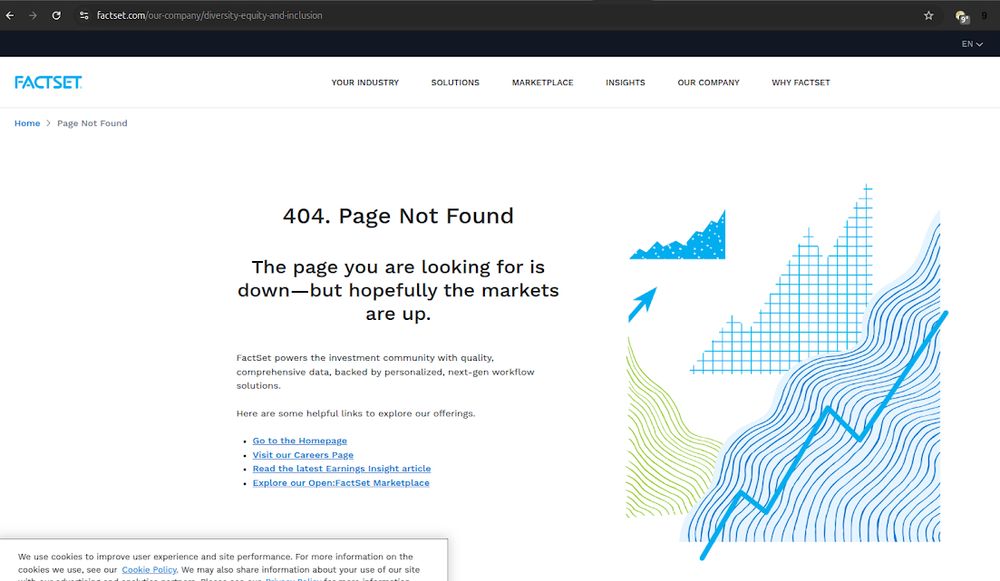The width and height of the screenshot is (1000, 581).
Task: Click the Home breadcrumb link
Action: (27, 123)
